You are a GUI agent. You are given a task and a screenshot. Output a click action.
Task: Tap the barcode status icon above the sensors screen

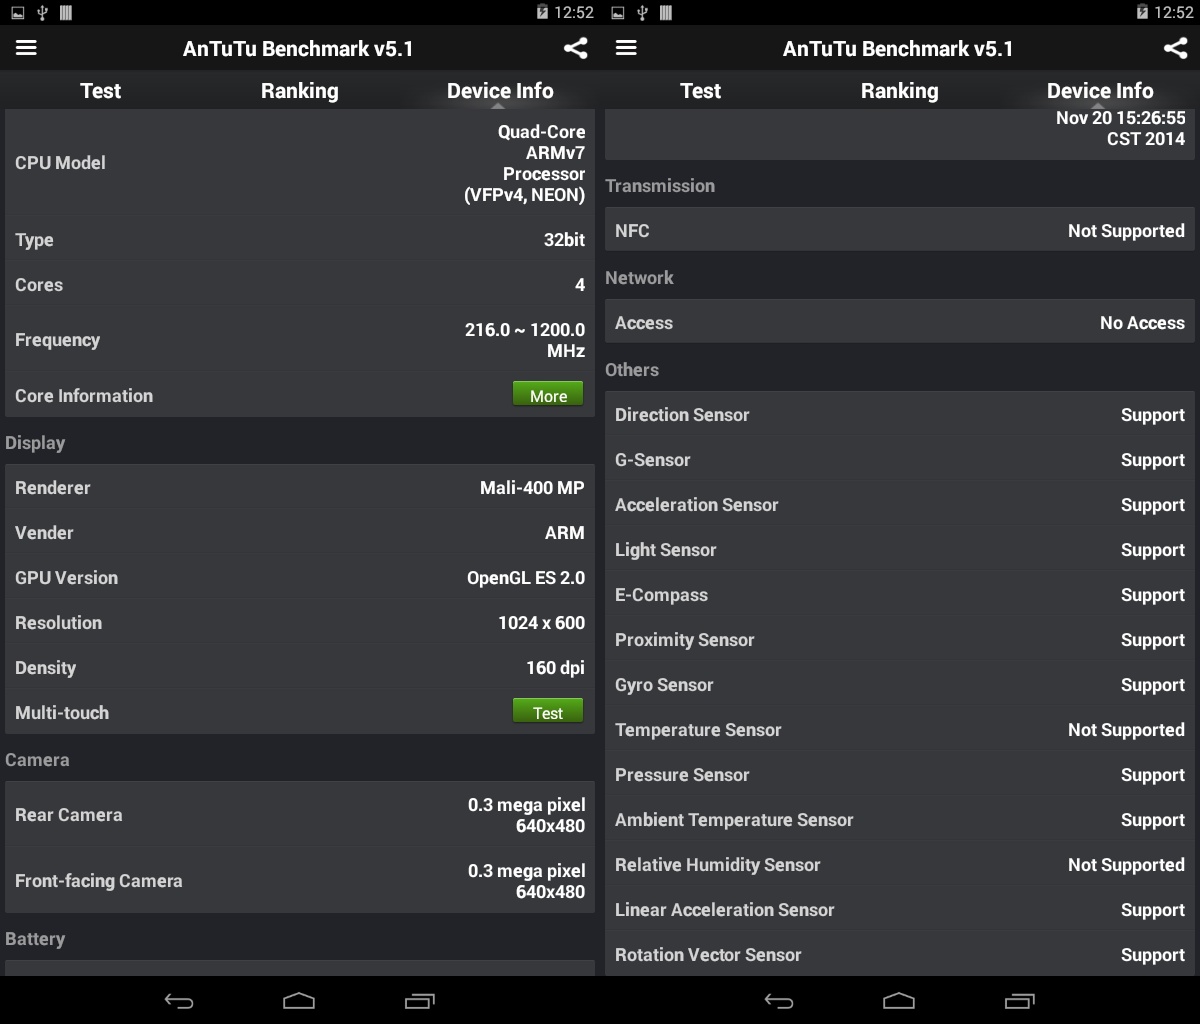click(666, 13)
